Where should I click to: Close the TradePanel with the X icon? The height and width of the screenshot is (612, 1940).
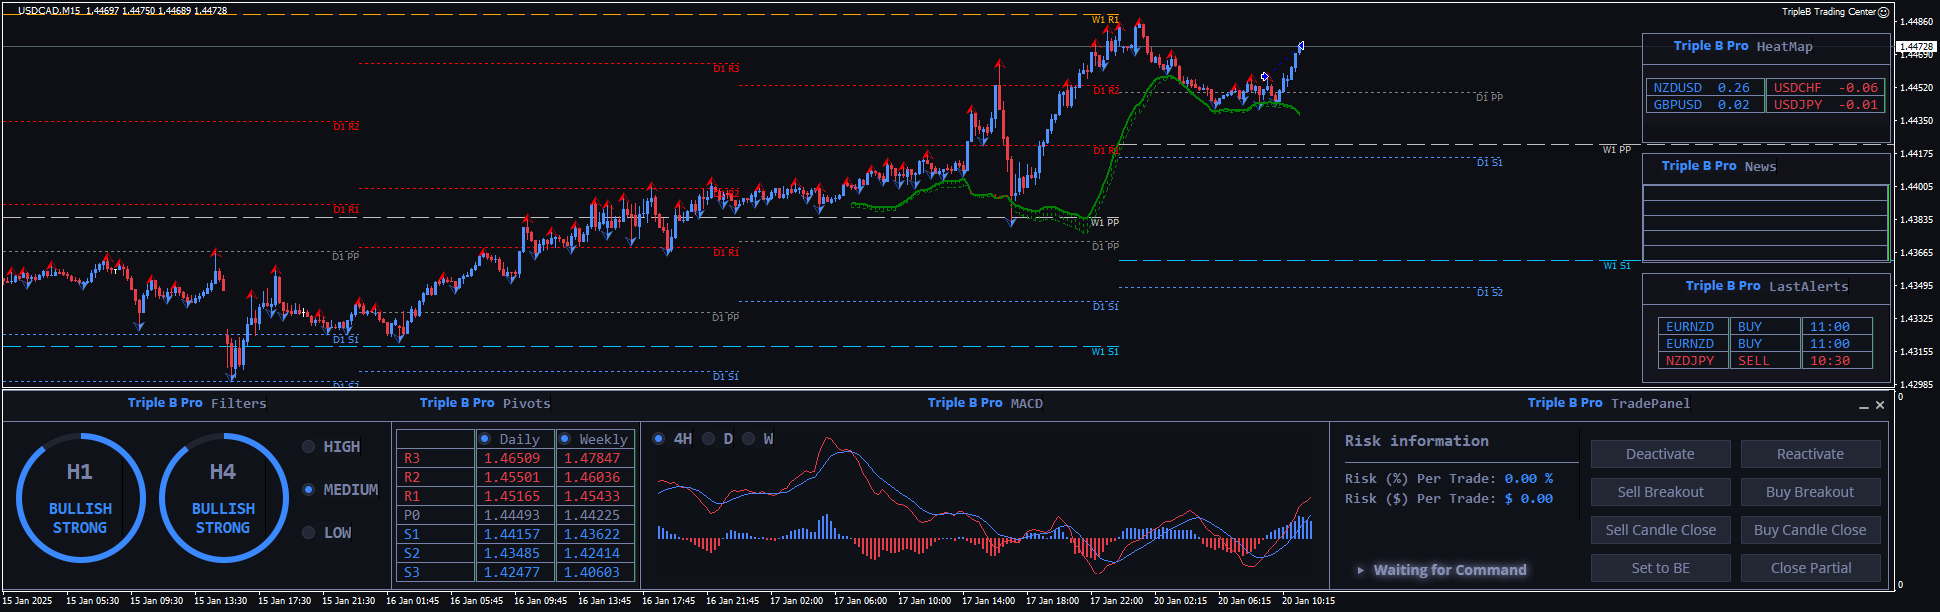pos(1880,405)
